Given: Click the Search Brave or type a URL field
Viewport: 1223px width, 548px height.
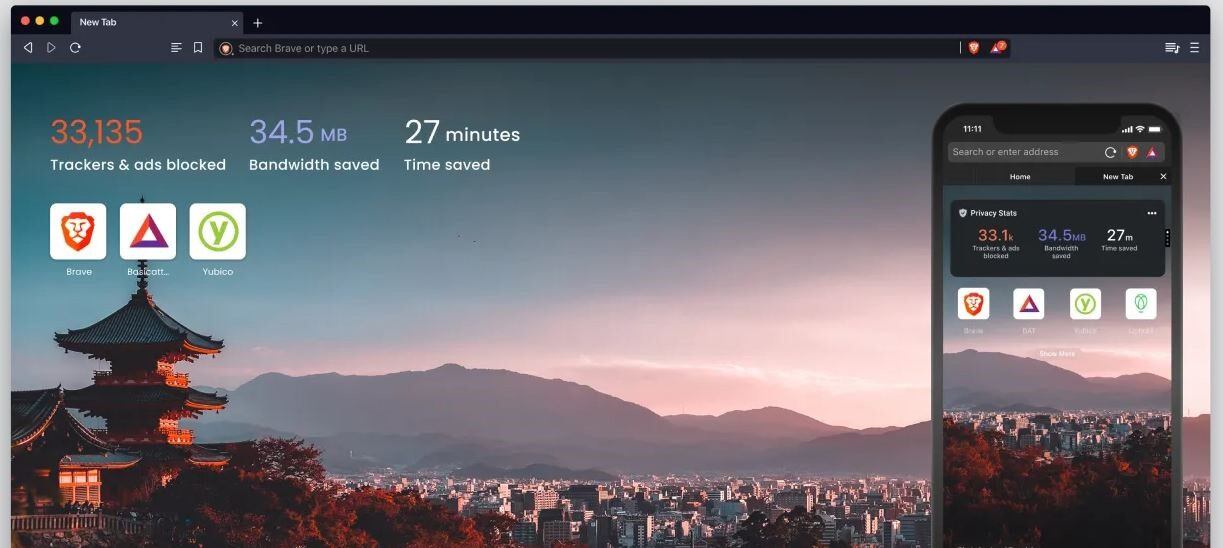Looking at the screenshot, I should click(590, 48).
